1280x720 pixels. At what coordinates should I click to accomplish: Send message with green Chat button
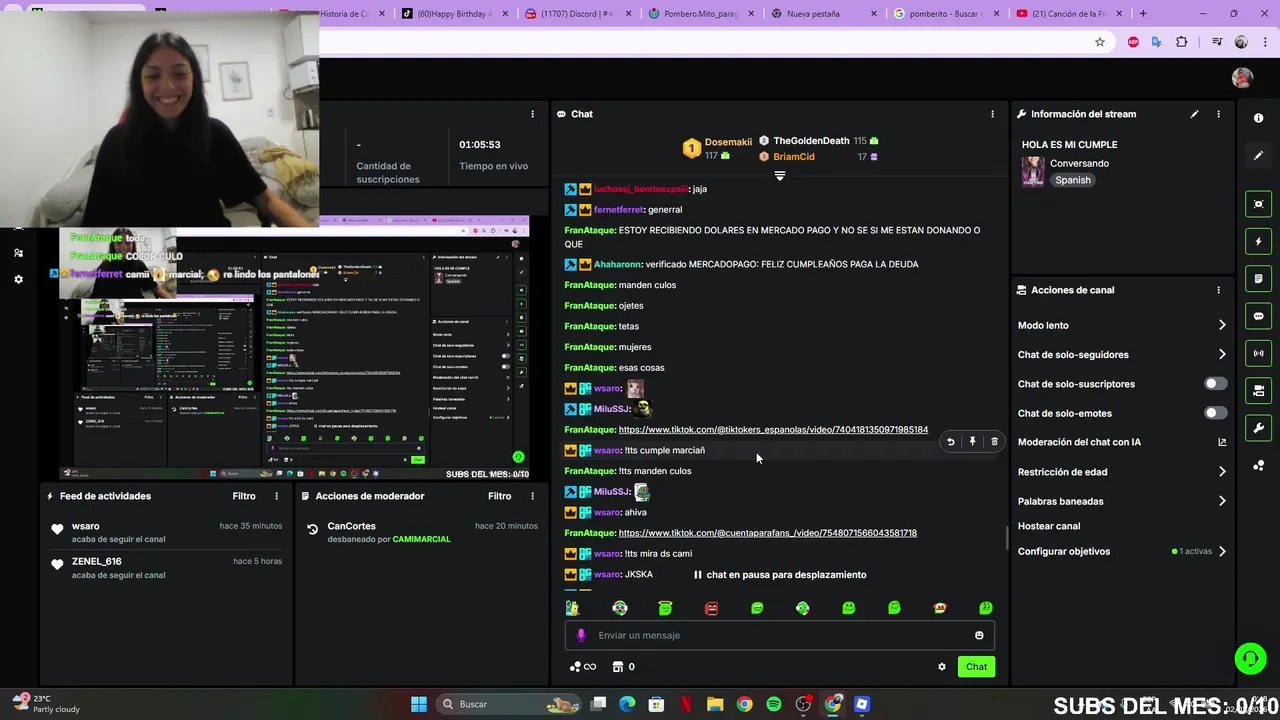[976, 667]
